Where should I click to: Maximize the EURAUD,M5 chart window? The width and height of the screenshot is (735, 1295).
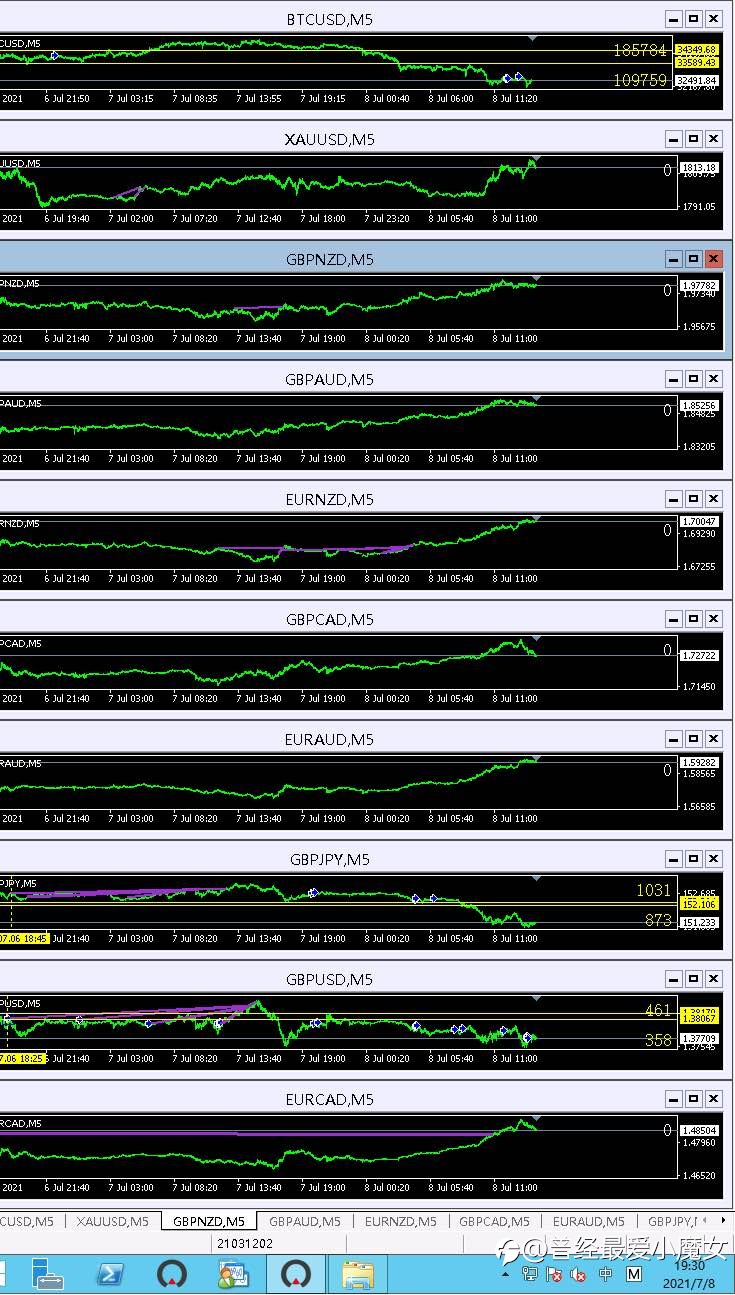[693, 739]
